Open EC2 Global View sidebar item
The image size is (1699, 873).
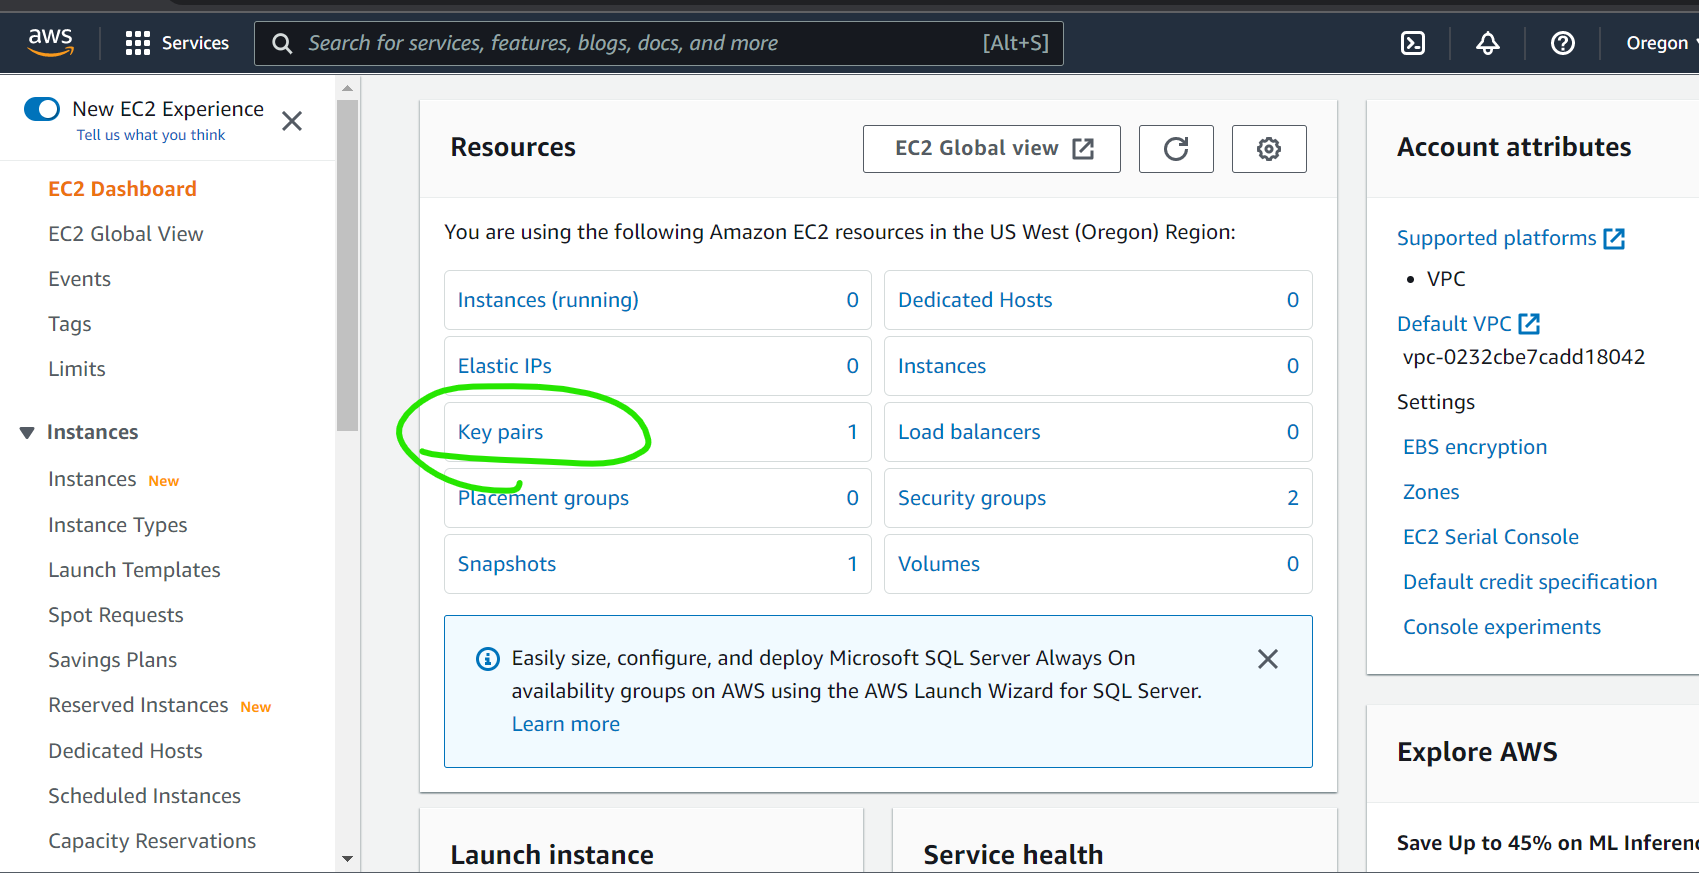tap(126, 234)
